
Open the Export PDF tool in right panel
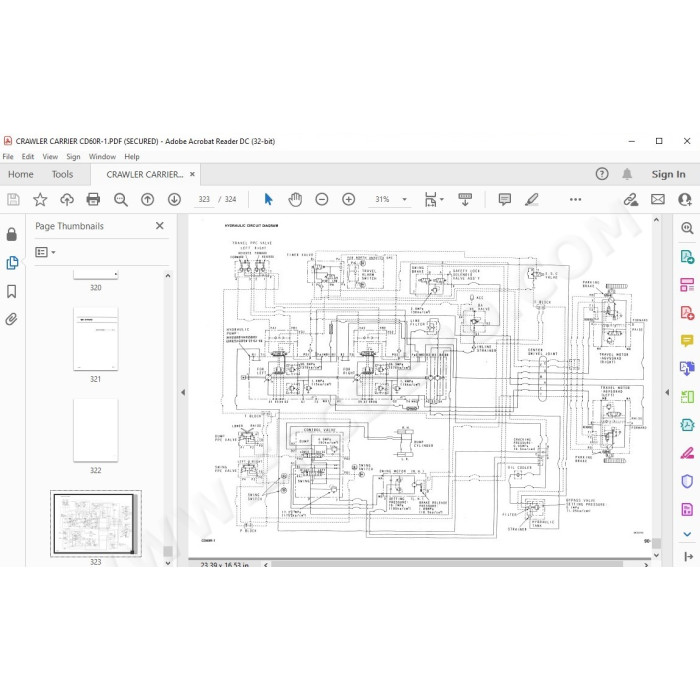687,257
